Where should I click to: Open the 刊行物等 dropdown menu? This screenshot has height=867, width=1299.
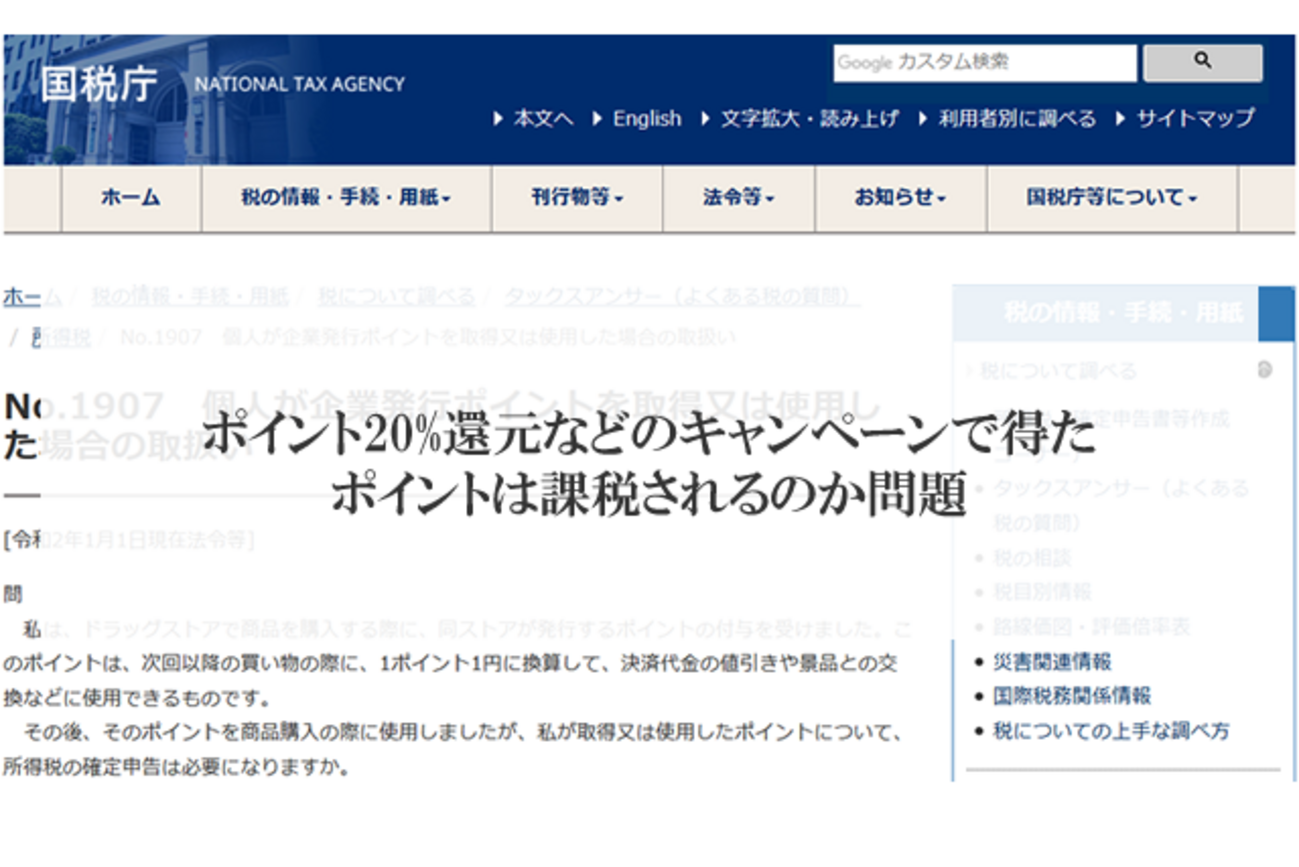pyautogui.click(x=577, y=198)
